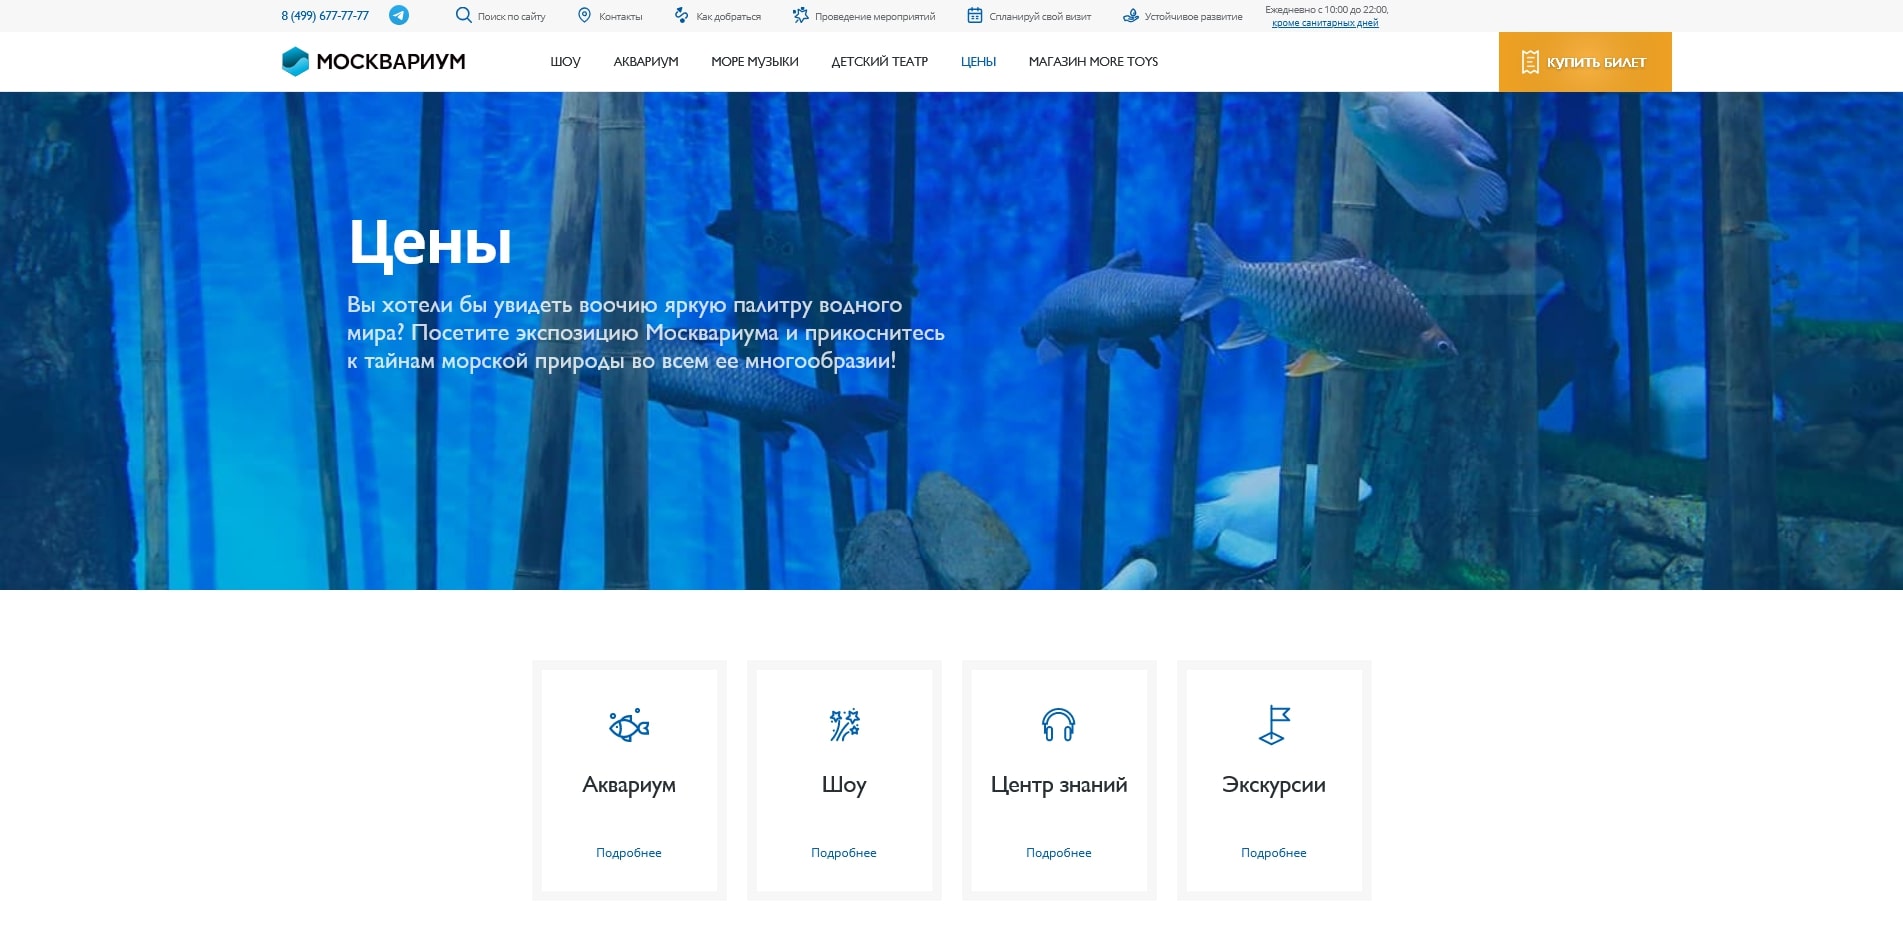Open the кроме санитарных дней link

[x=1325, y=23]
